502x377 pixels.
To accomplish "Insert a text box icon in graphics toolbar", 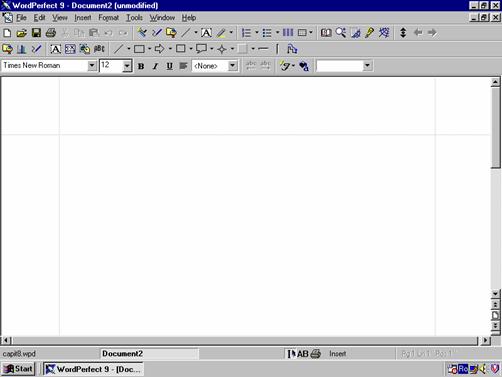I will pos(55,49).
